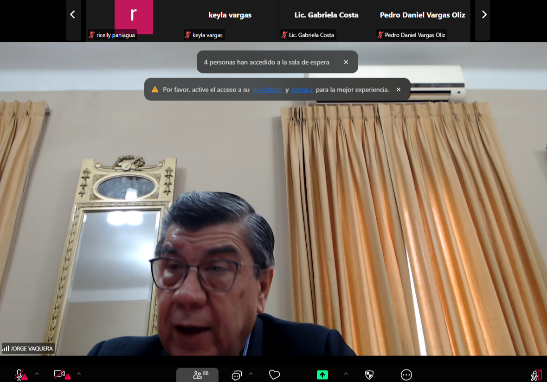The width and height of the screenshot is (547, 382).
Task: Click the Leave meeting icon
Action: pyautogui.click(x=536, y=375)
